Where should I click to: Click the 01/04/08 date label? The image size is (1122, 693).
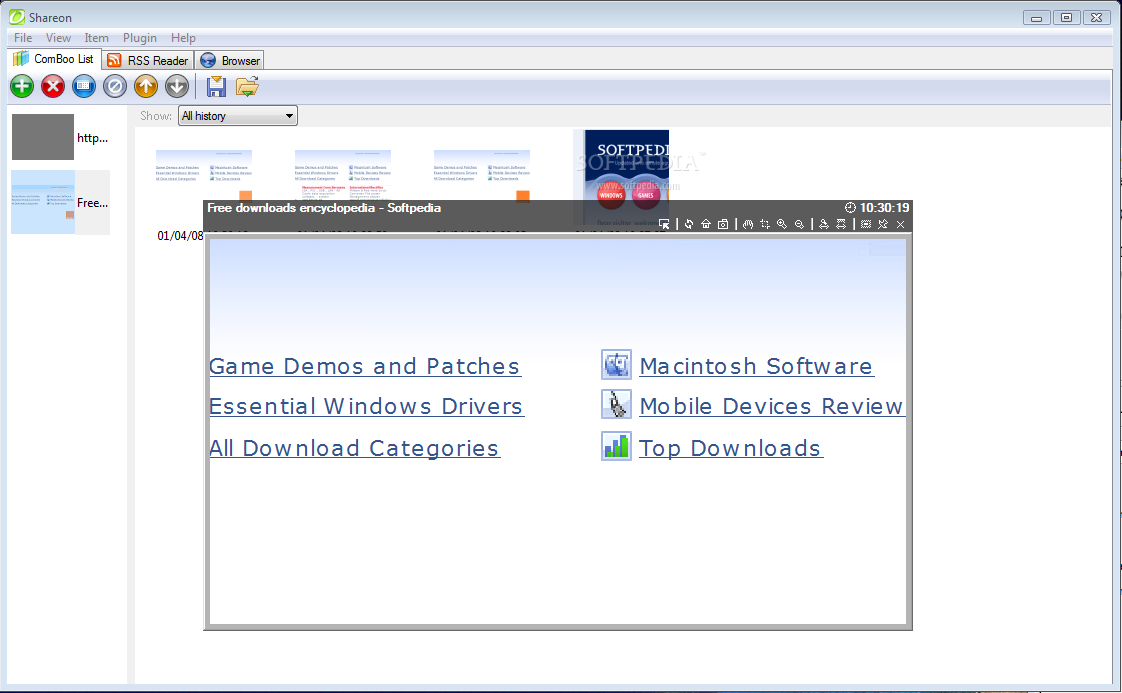[180, 236]
